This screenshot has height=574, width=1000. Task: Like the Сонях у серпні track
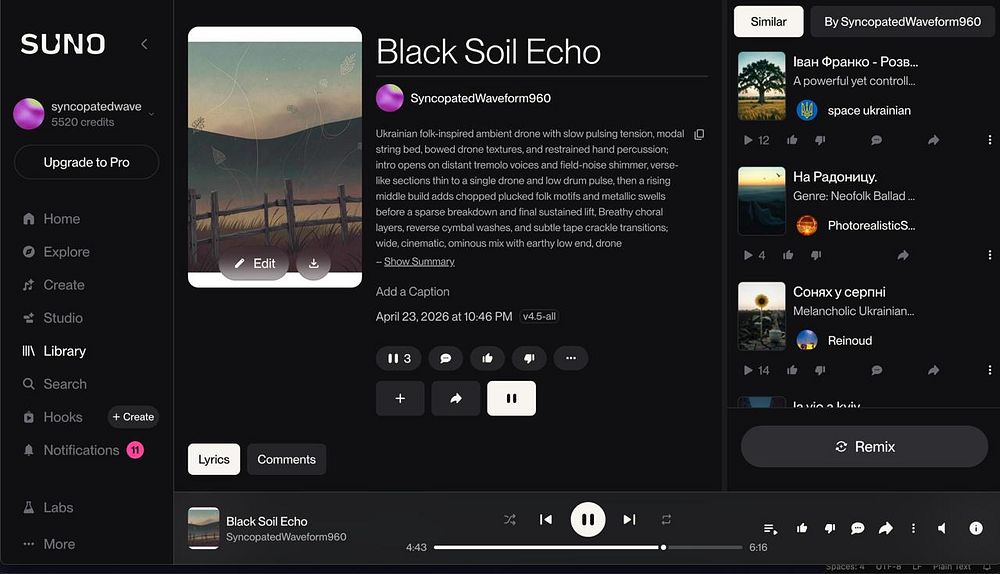792,371
